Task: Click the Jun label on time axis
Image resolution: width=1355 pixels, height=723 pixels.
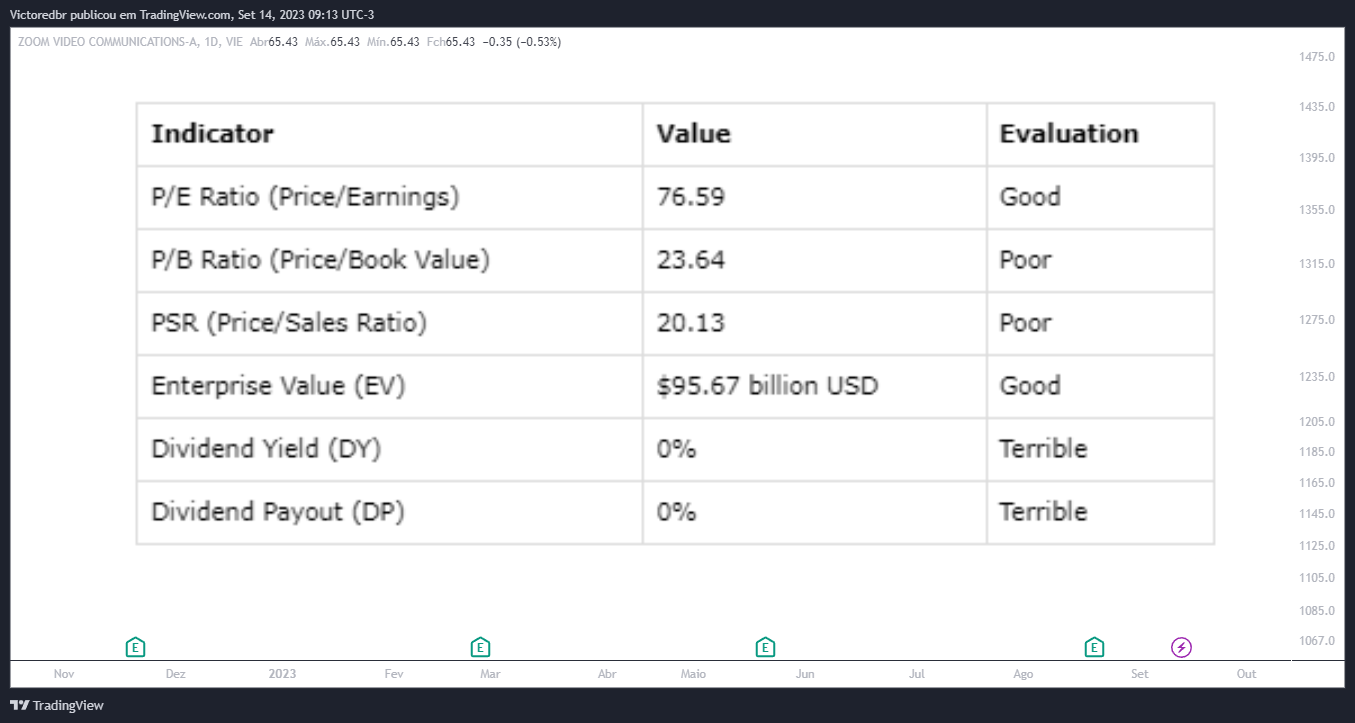Action: point(805,674)
